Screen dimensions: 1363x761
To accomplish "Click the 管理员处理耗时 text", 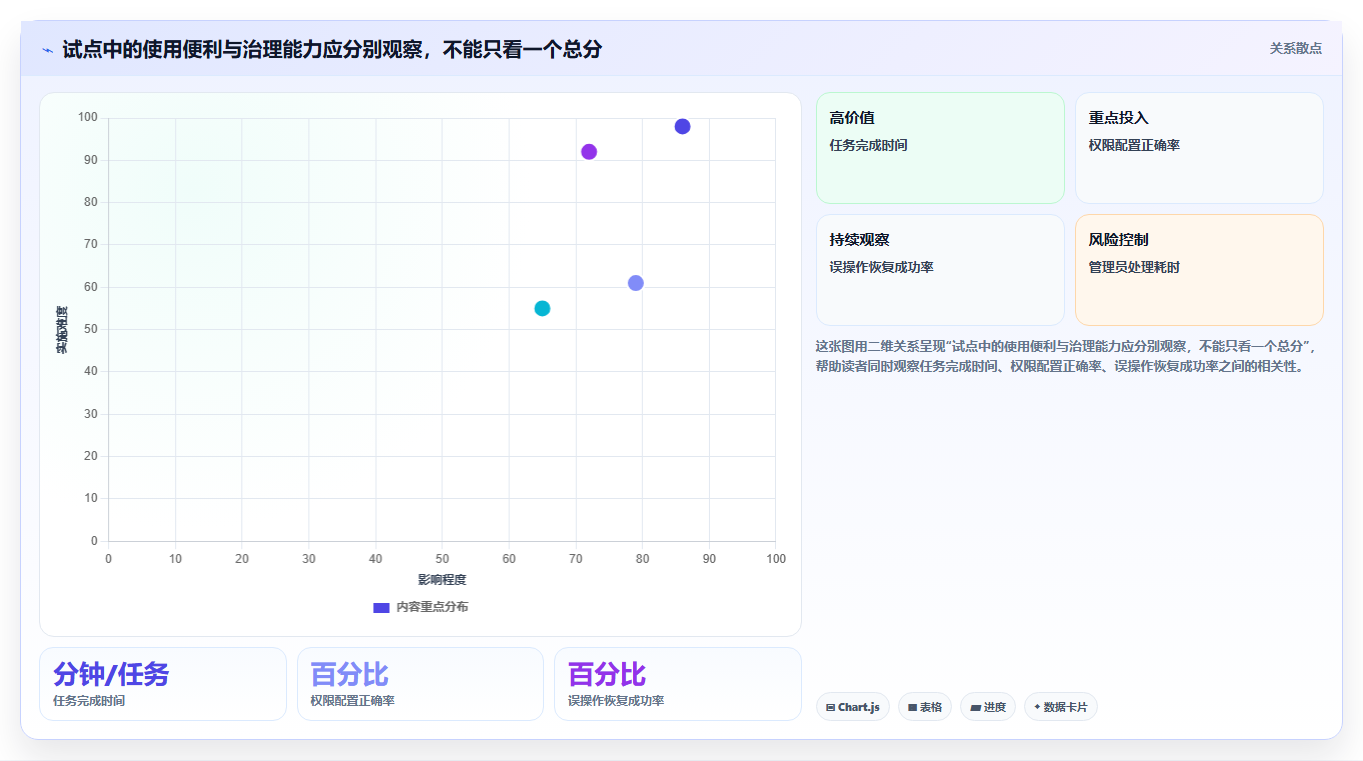I will pyautogui.click(x=1134, y=267).
